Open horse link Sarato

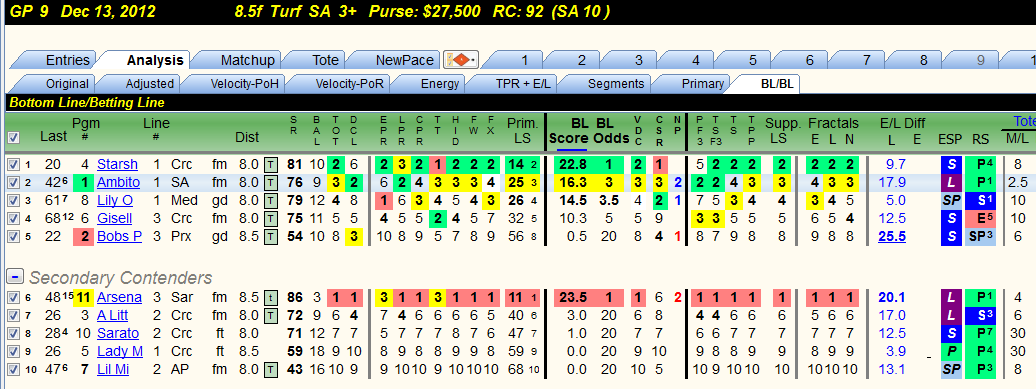(118, 334)
